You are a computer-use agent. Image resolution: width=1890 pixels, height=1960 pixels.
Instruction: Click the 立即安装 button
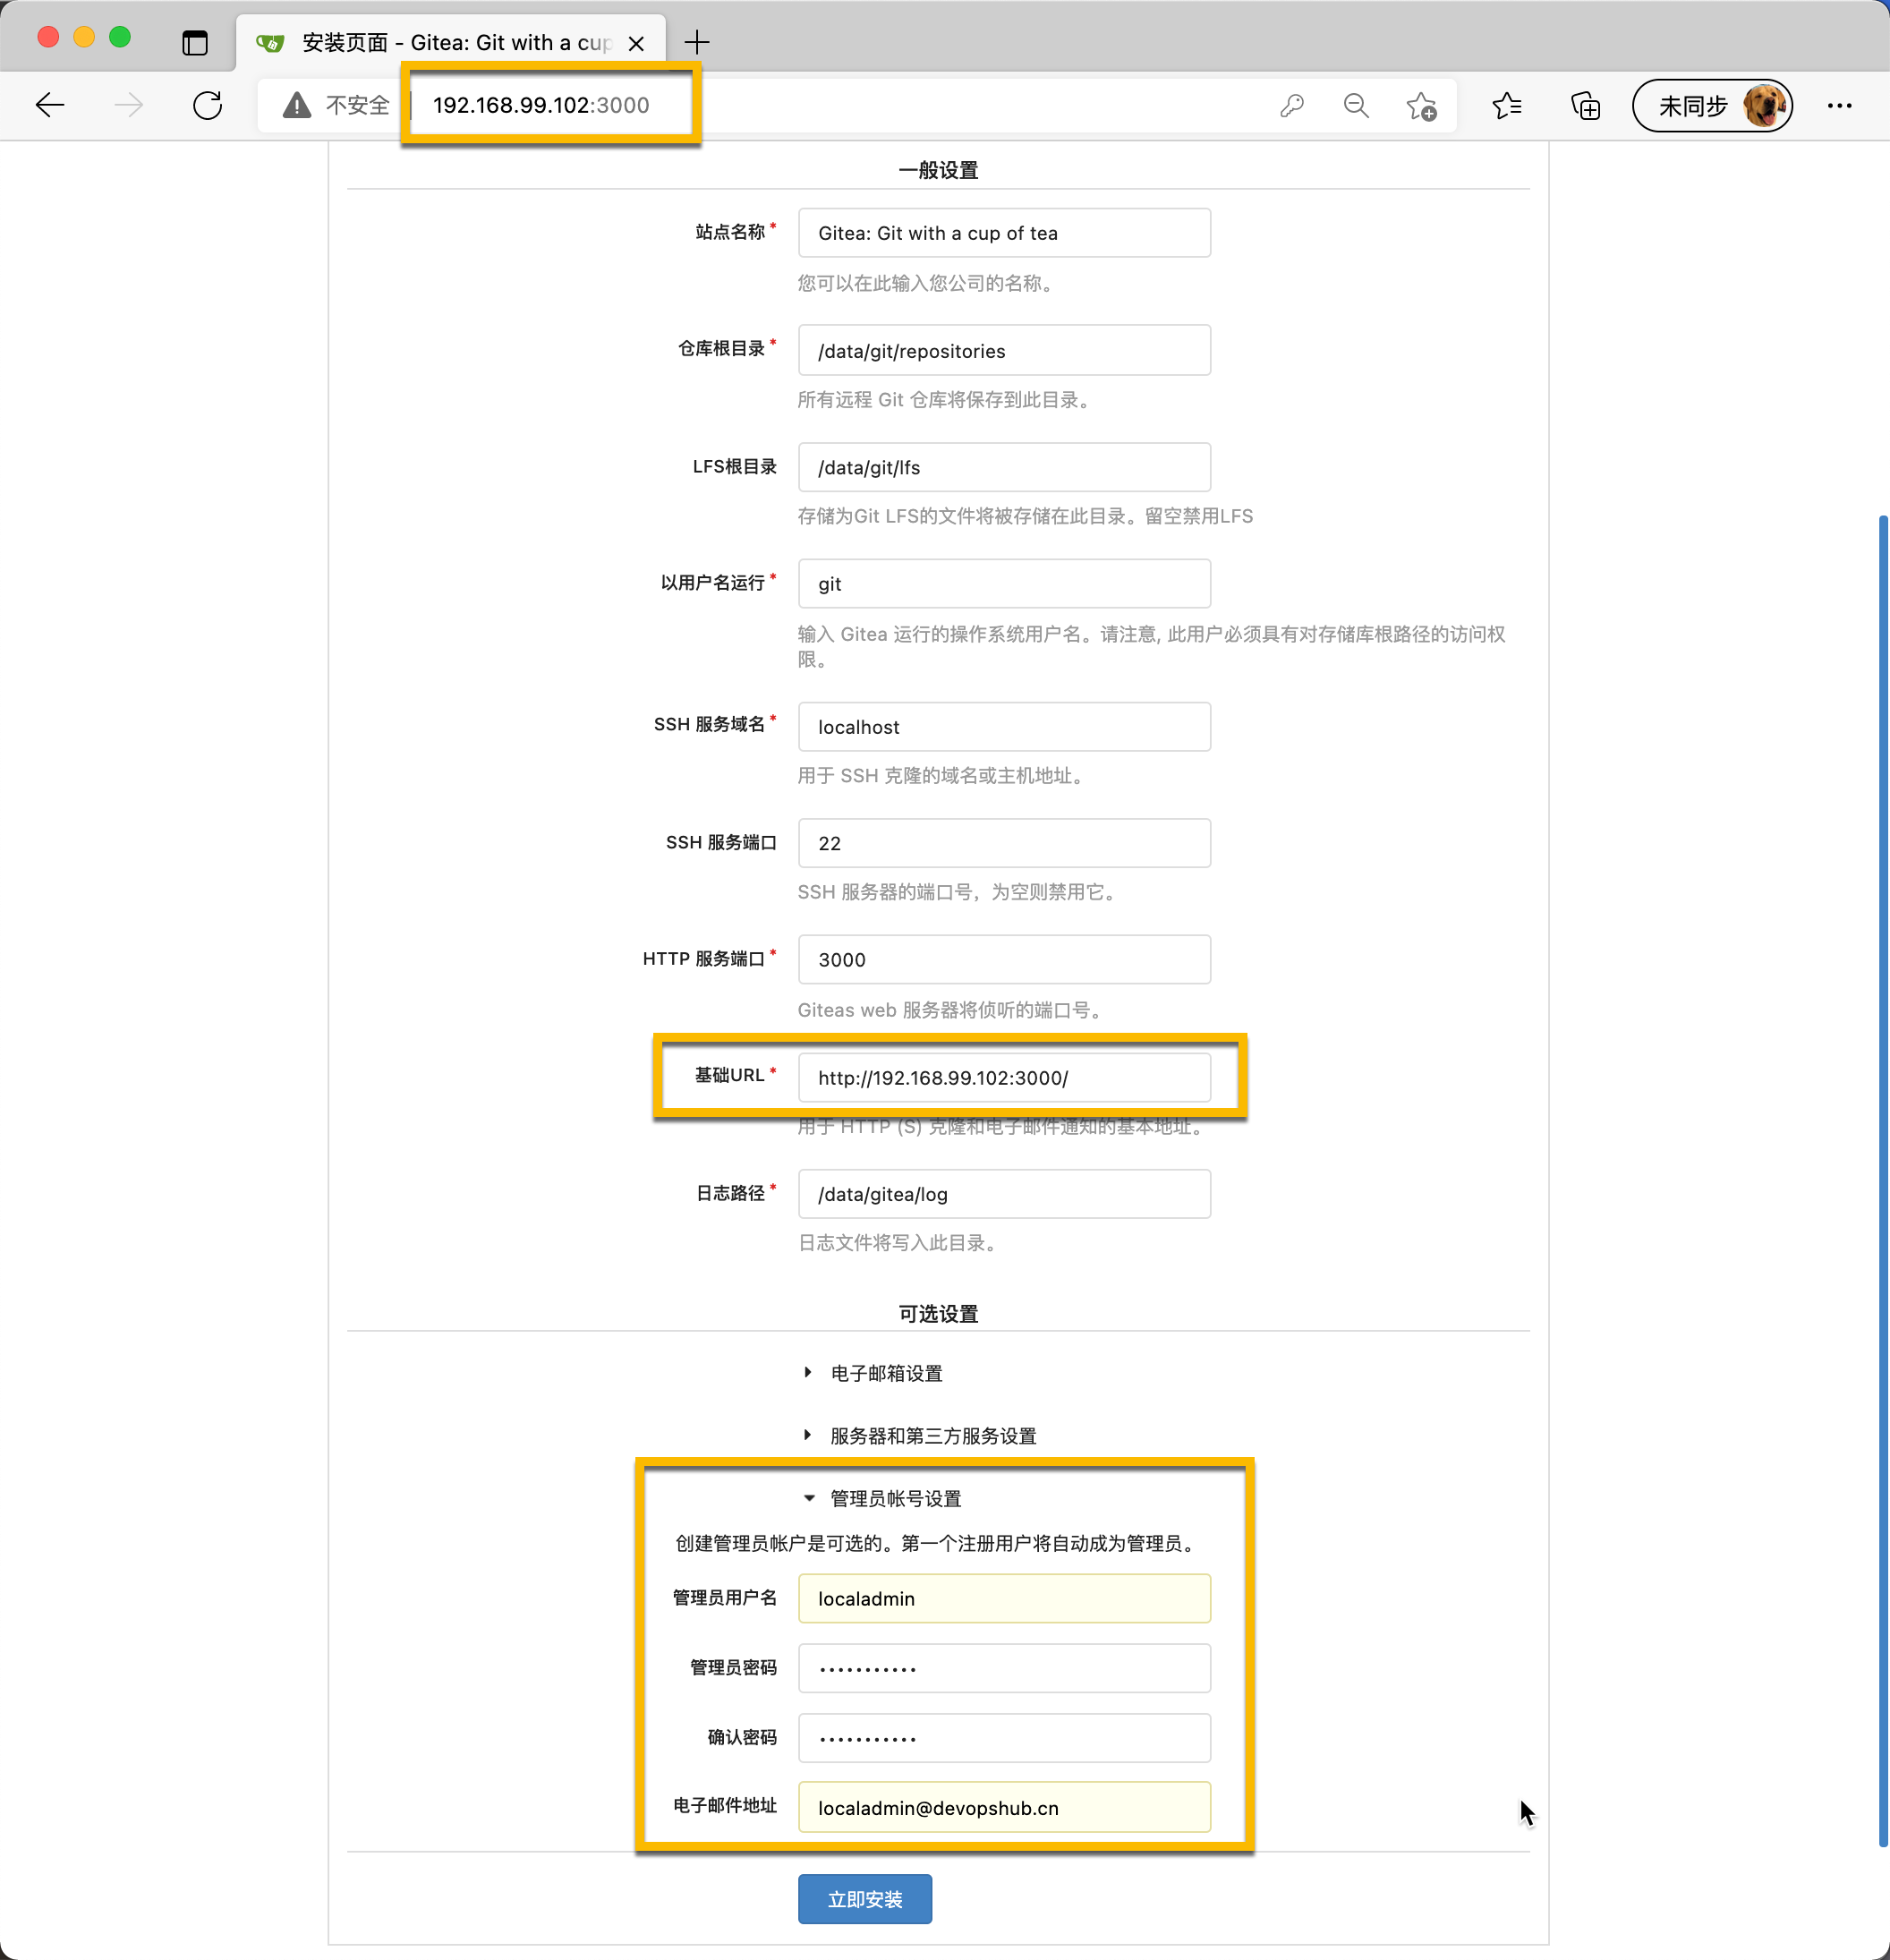point(864,1898)
